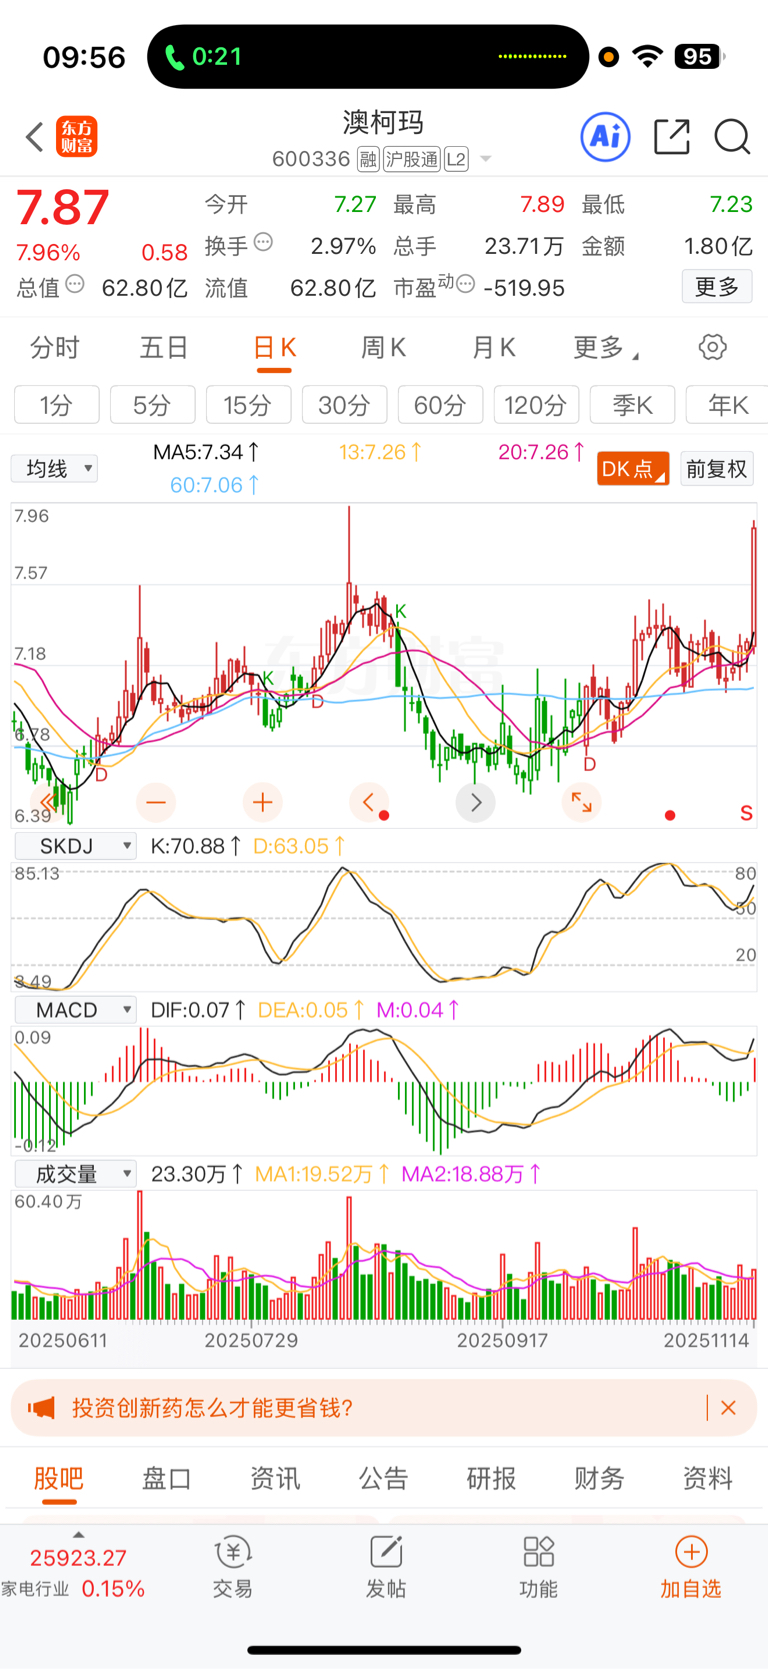Tap the back arrow icon
Screen dimensions: 768x1669
tap(35, 137)
